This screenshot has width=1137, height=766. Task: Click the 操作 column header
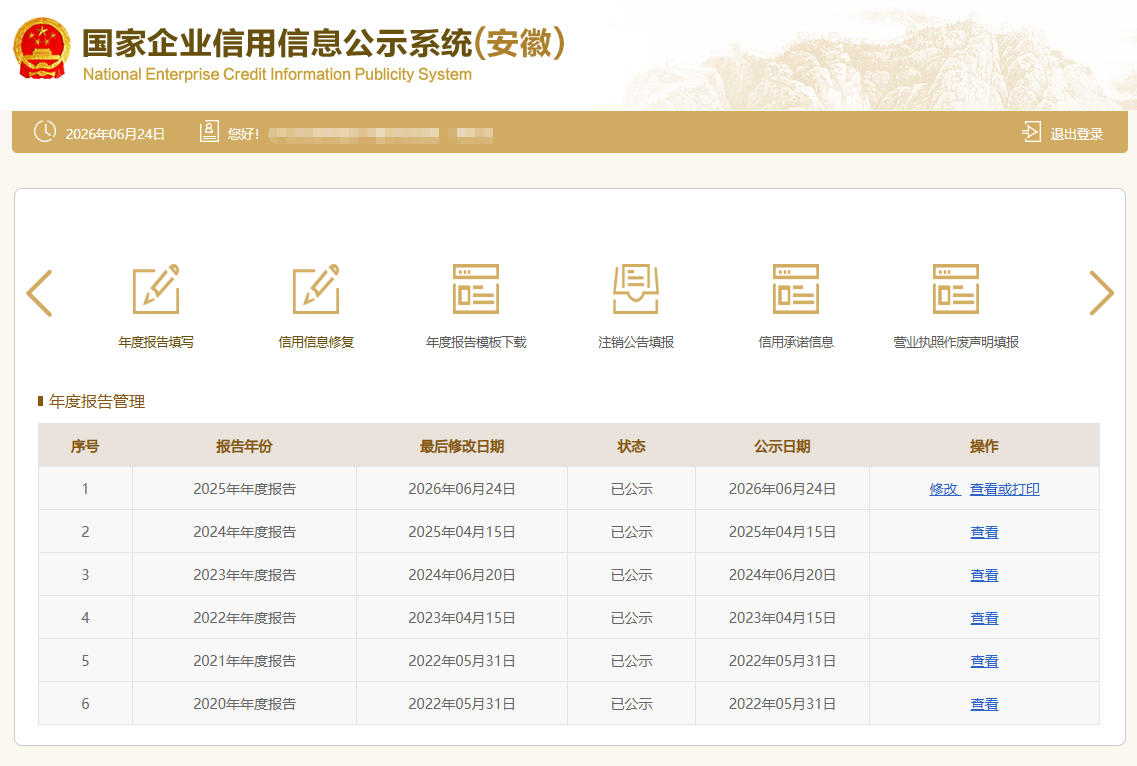984,446
